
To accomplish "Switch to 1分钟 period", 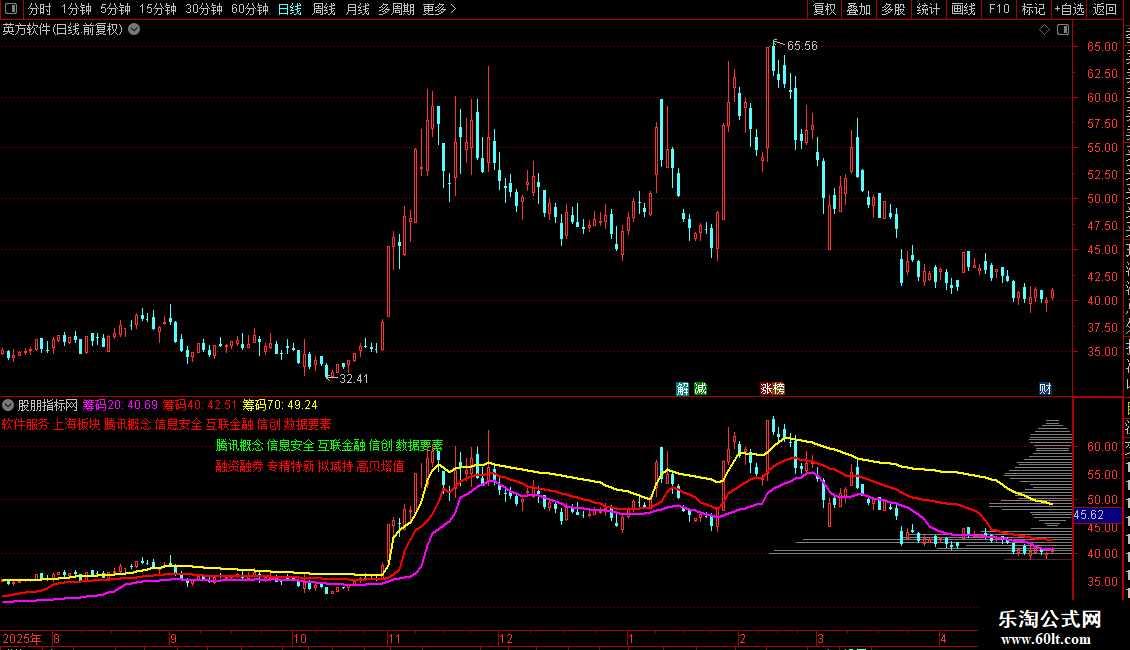I will [76, 9].
